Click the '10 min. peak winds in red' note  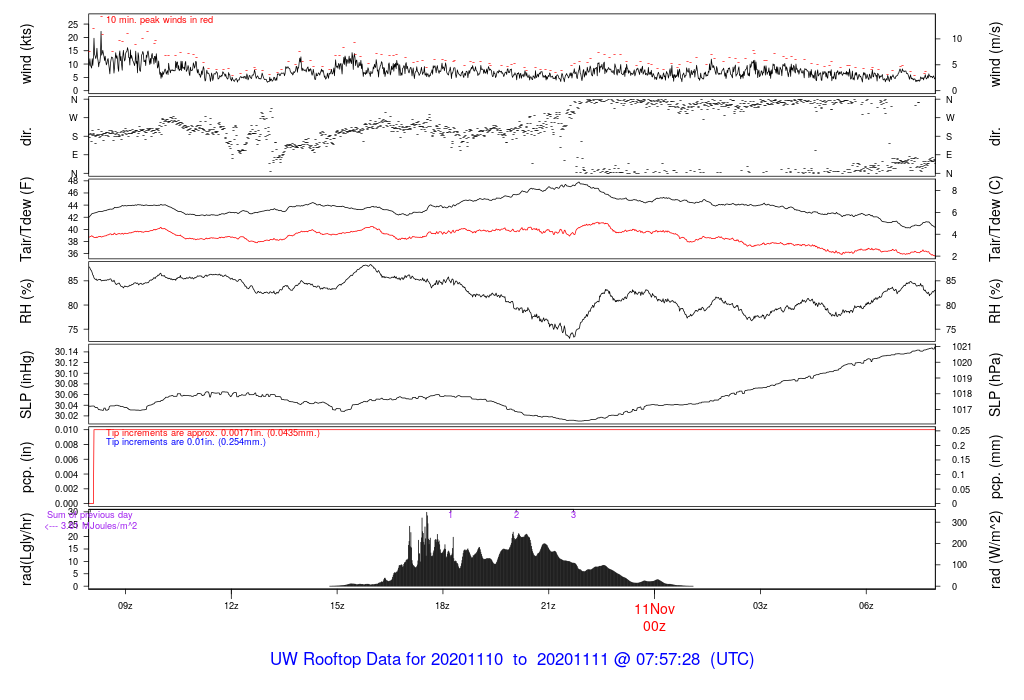159,20
